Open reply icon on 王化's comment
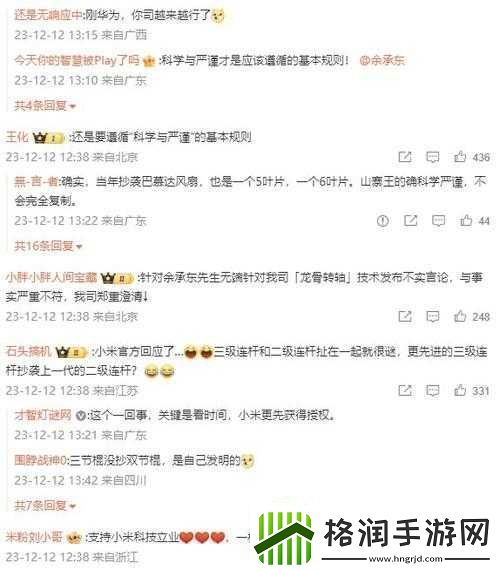The image size is (500, 570). point(432,157)
